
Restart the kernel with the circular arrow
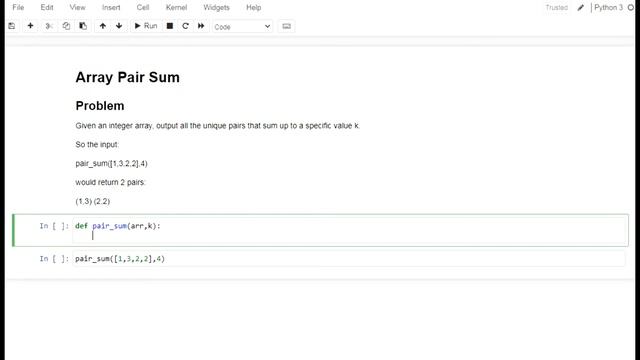(x=185, y=26)
